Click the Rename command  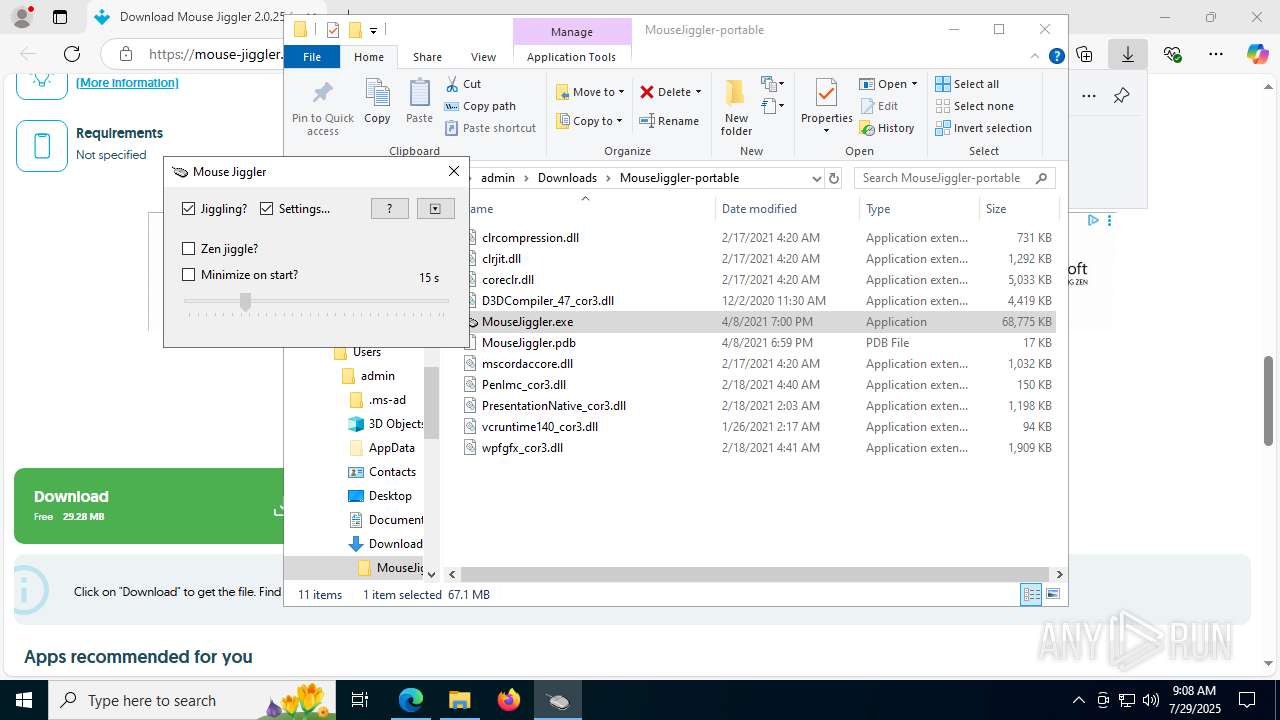pos(669,121)
